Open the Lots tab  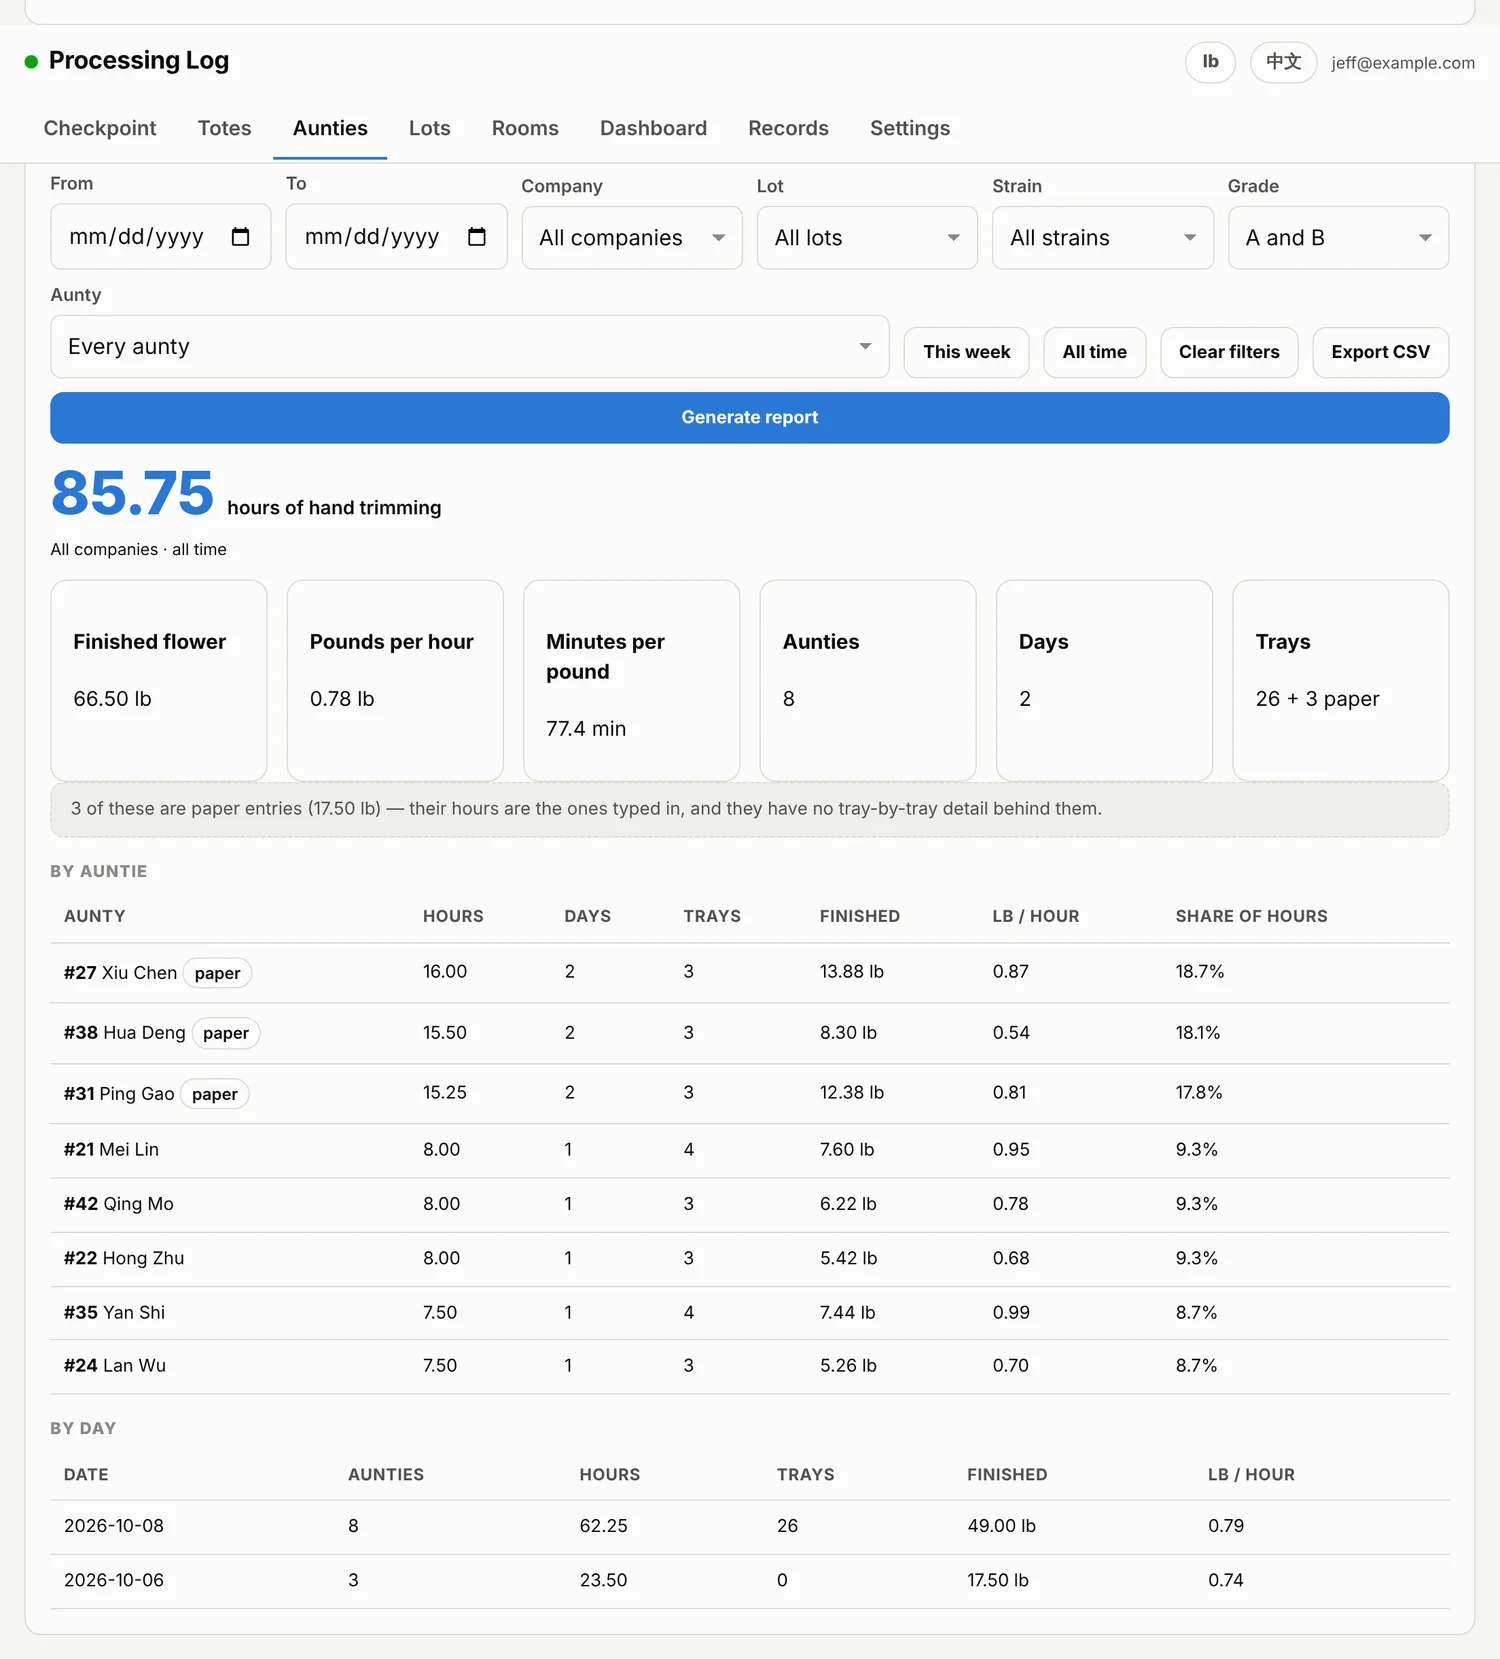429,128
